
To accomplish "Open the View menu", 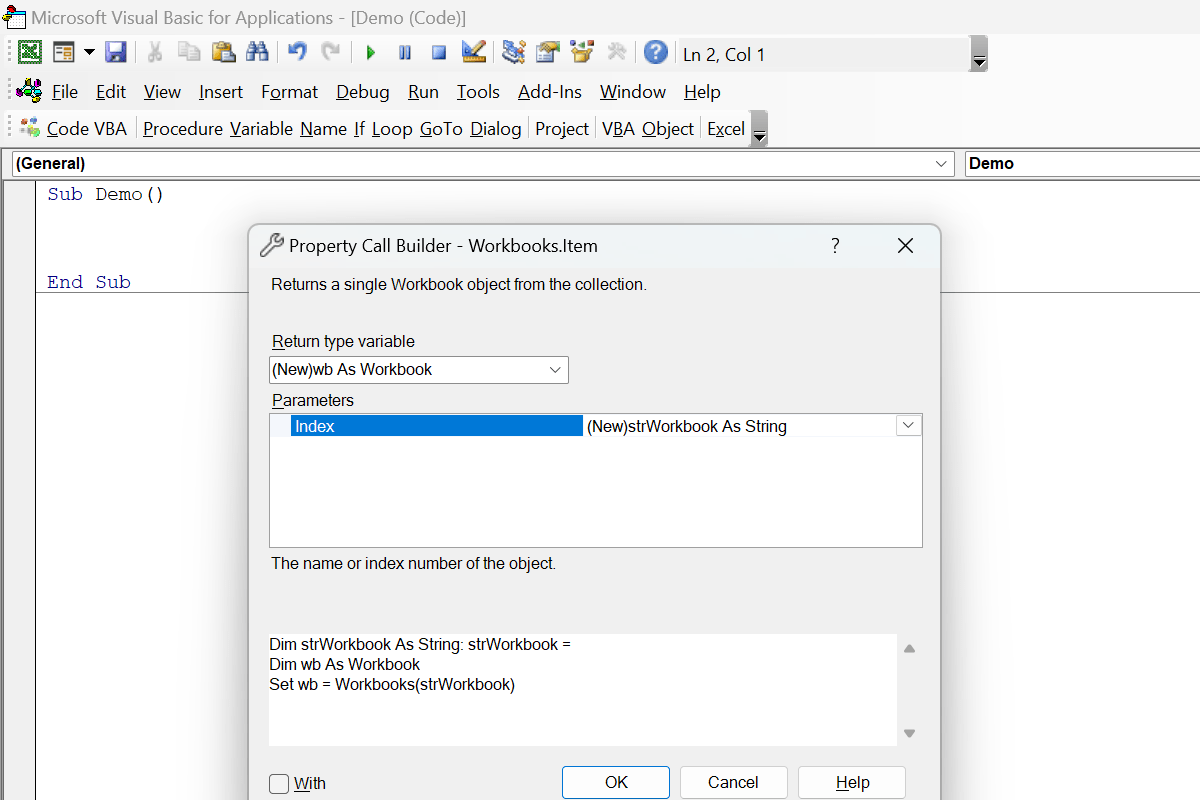I will [x=162, y=92].
